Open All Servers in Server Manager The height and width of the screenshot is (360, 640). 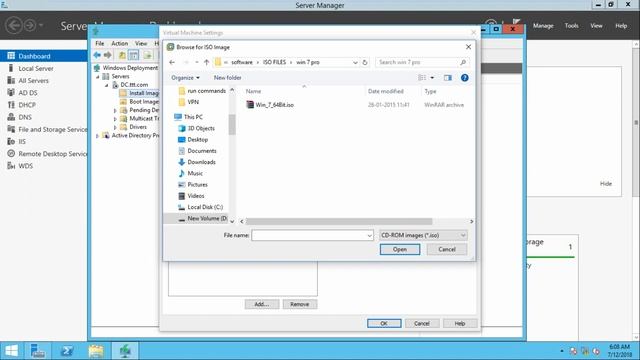tap(33, 81)
